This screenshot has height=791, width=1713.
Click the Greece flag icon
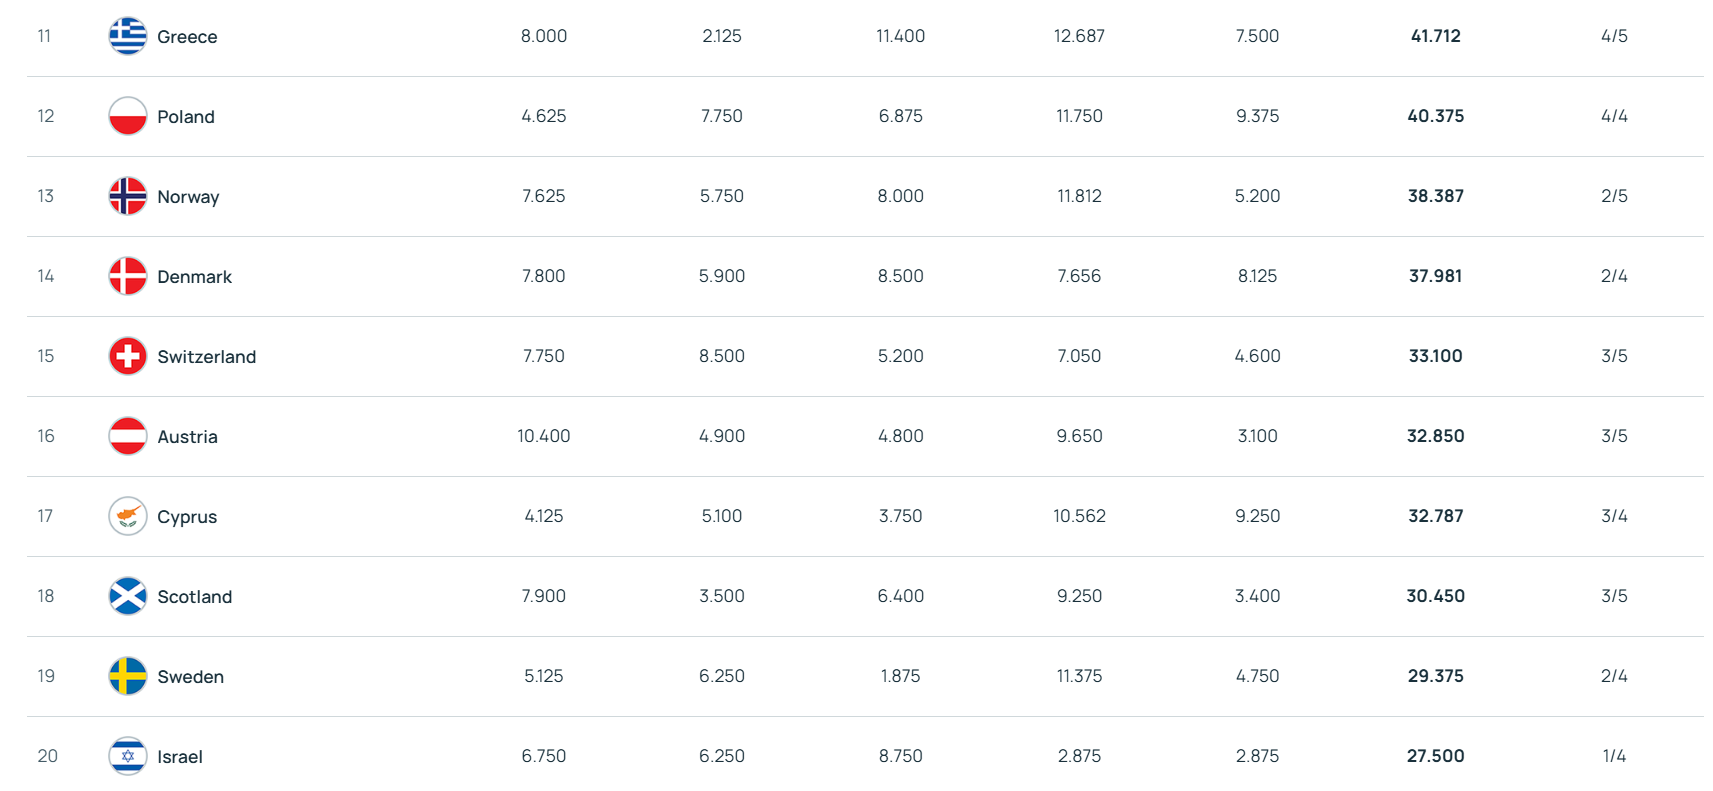[x=128, y=36]
